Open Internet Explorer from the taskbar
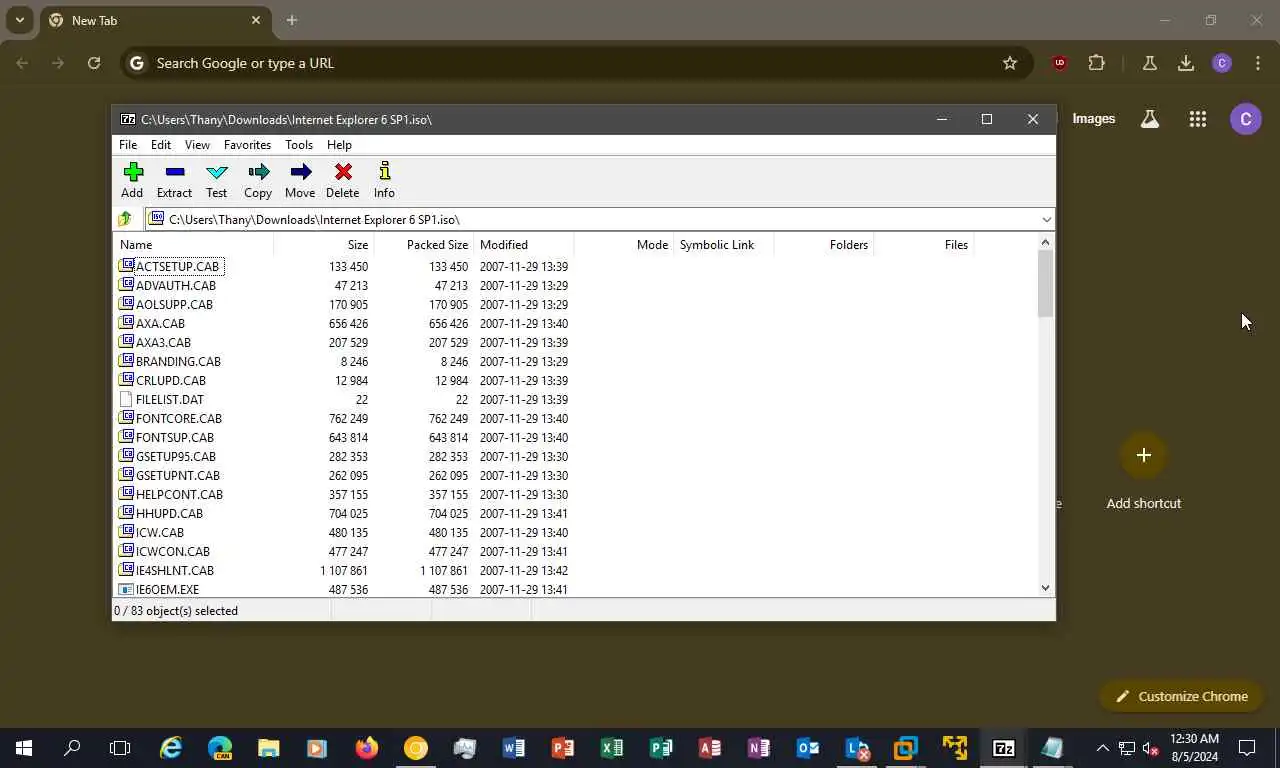1280x768 pixels. point(171,748)
